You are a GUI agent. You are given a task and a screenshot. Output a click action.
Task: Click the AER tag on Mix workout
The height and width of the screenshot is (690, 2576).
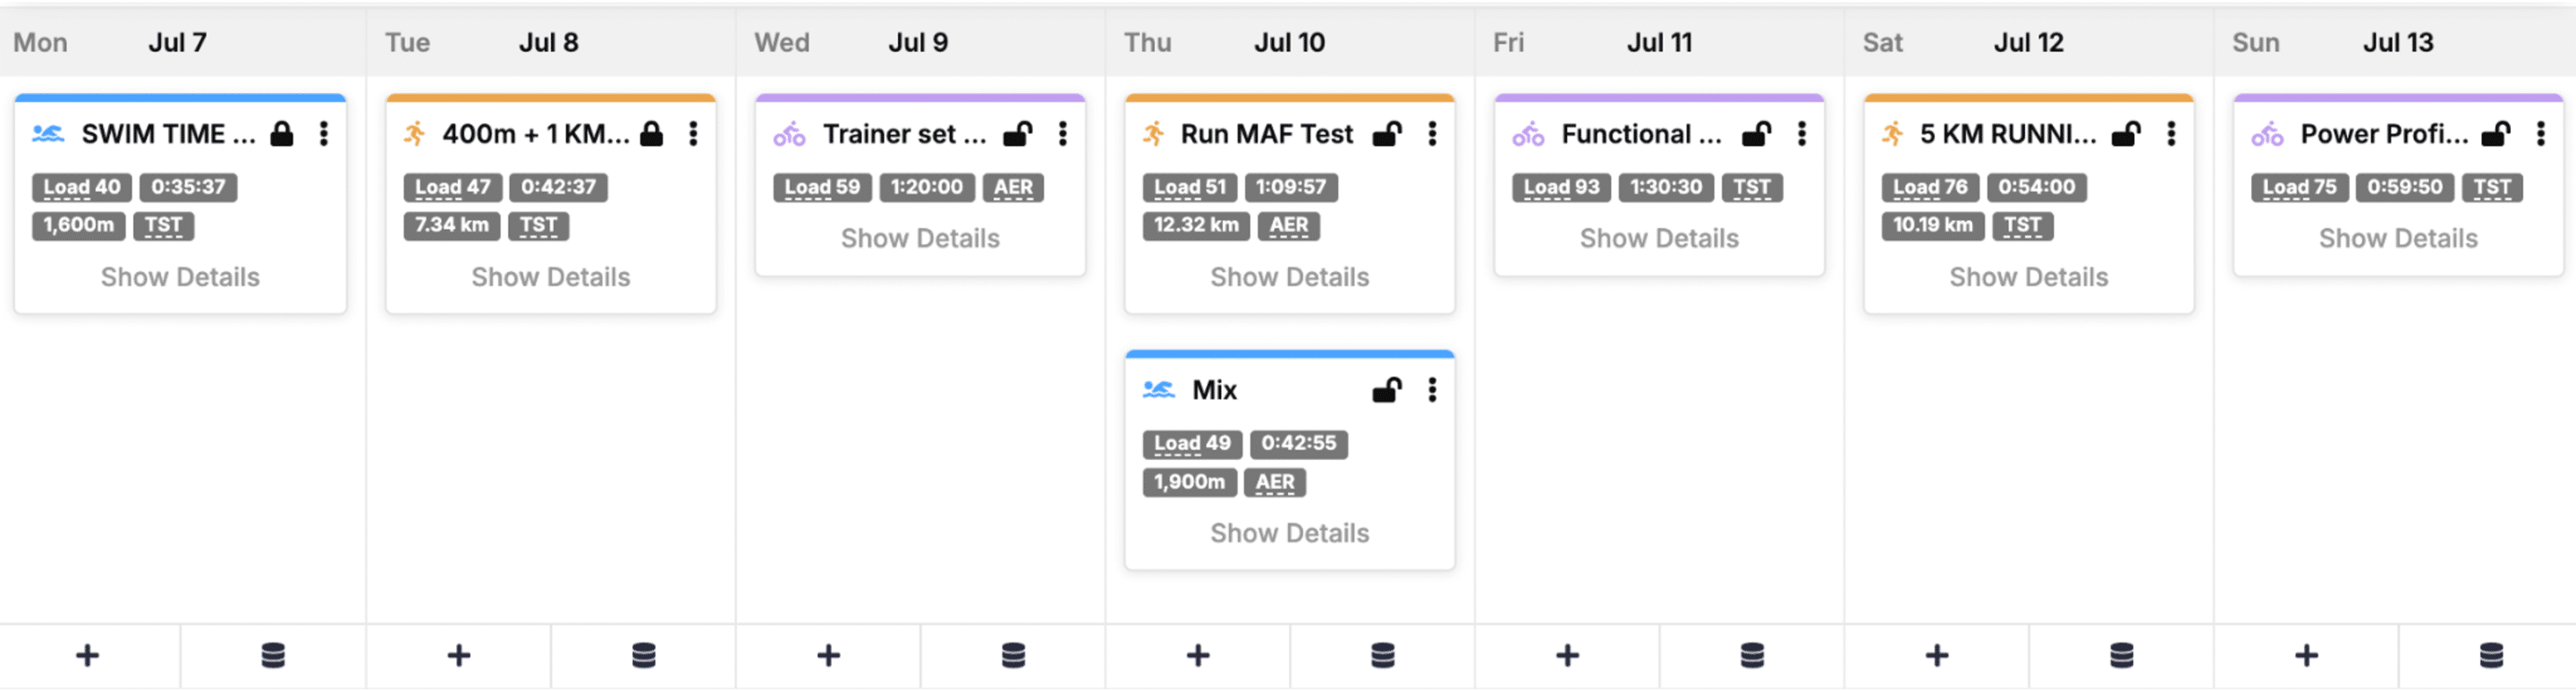pyautogui.click(x=1274, y=483)
